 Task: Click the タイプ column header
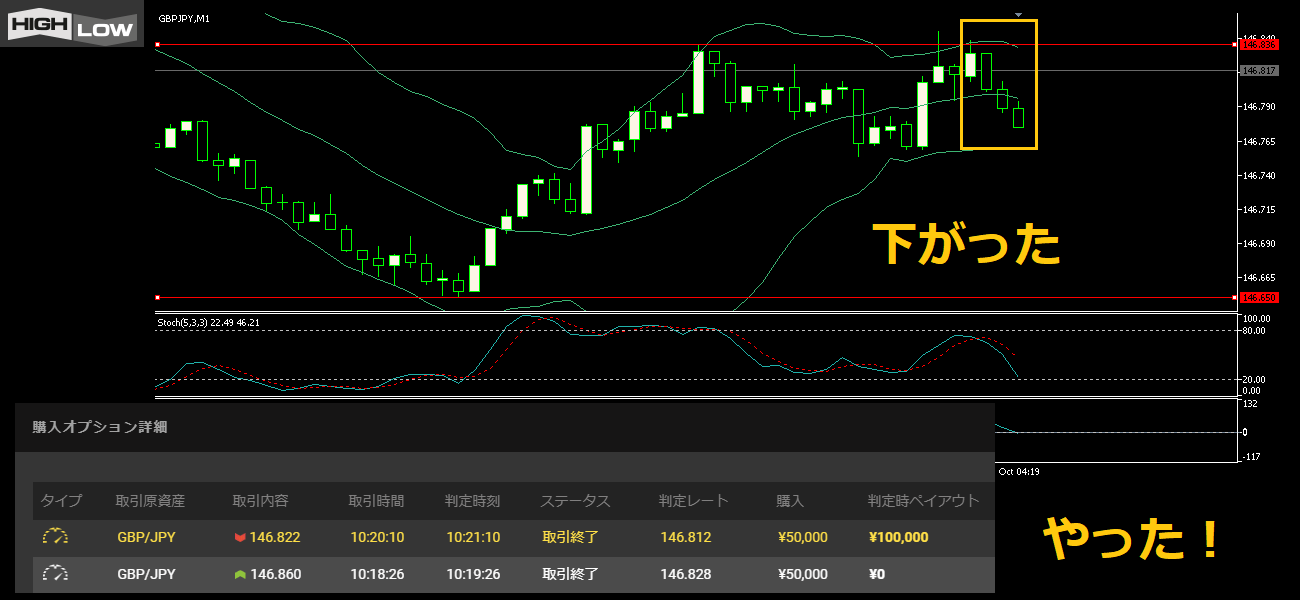[61, 501]
